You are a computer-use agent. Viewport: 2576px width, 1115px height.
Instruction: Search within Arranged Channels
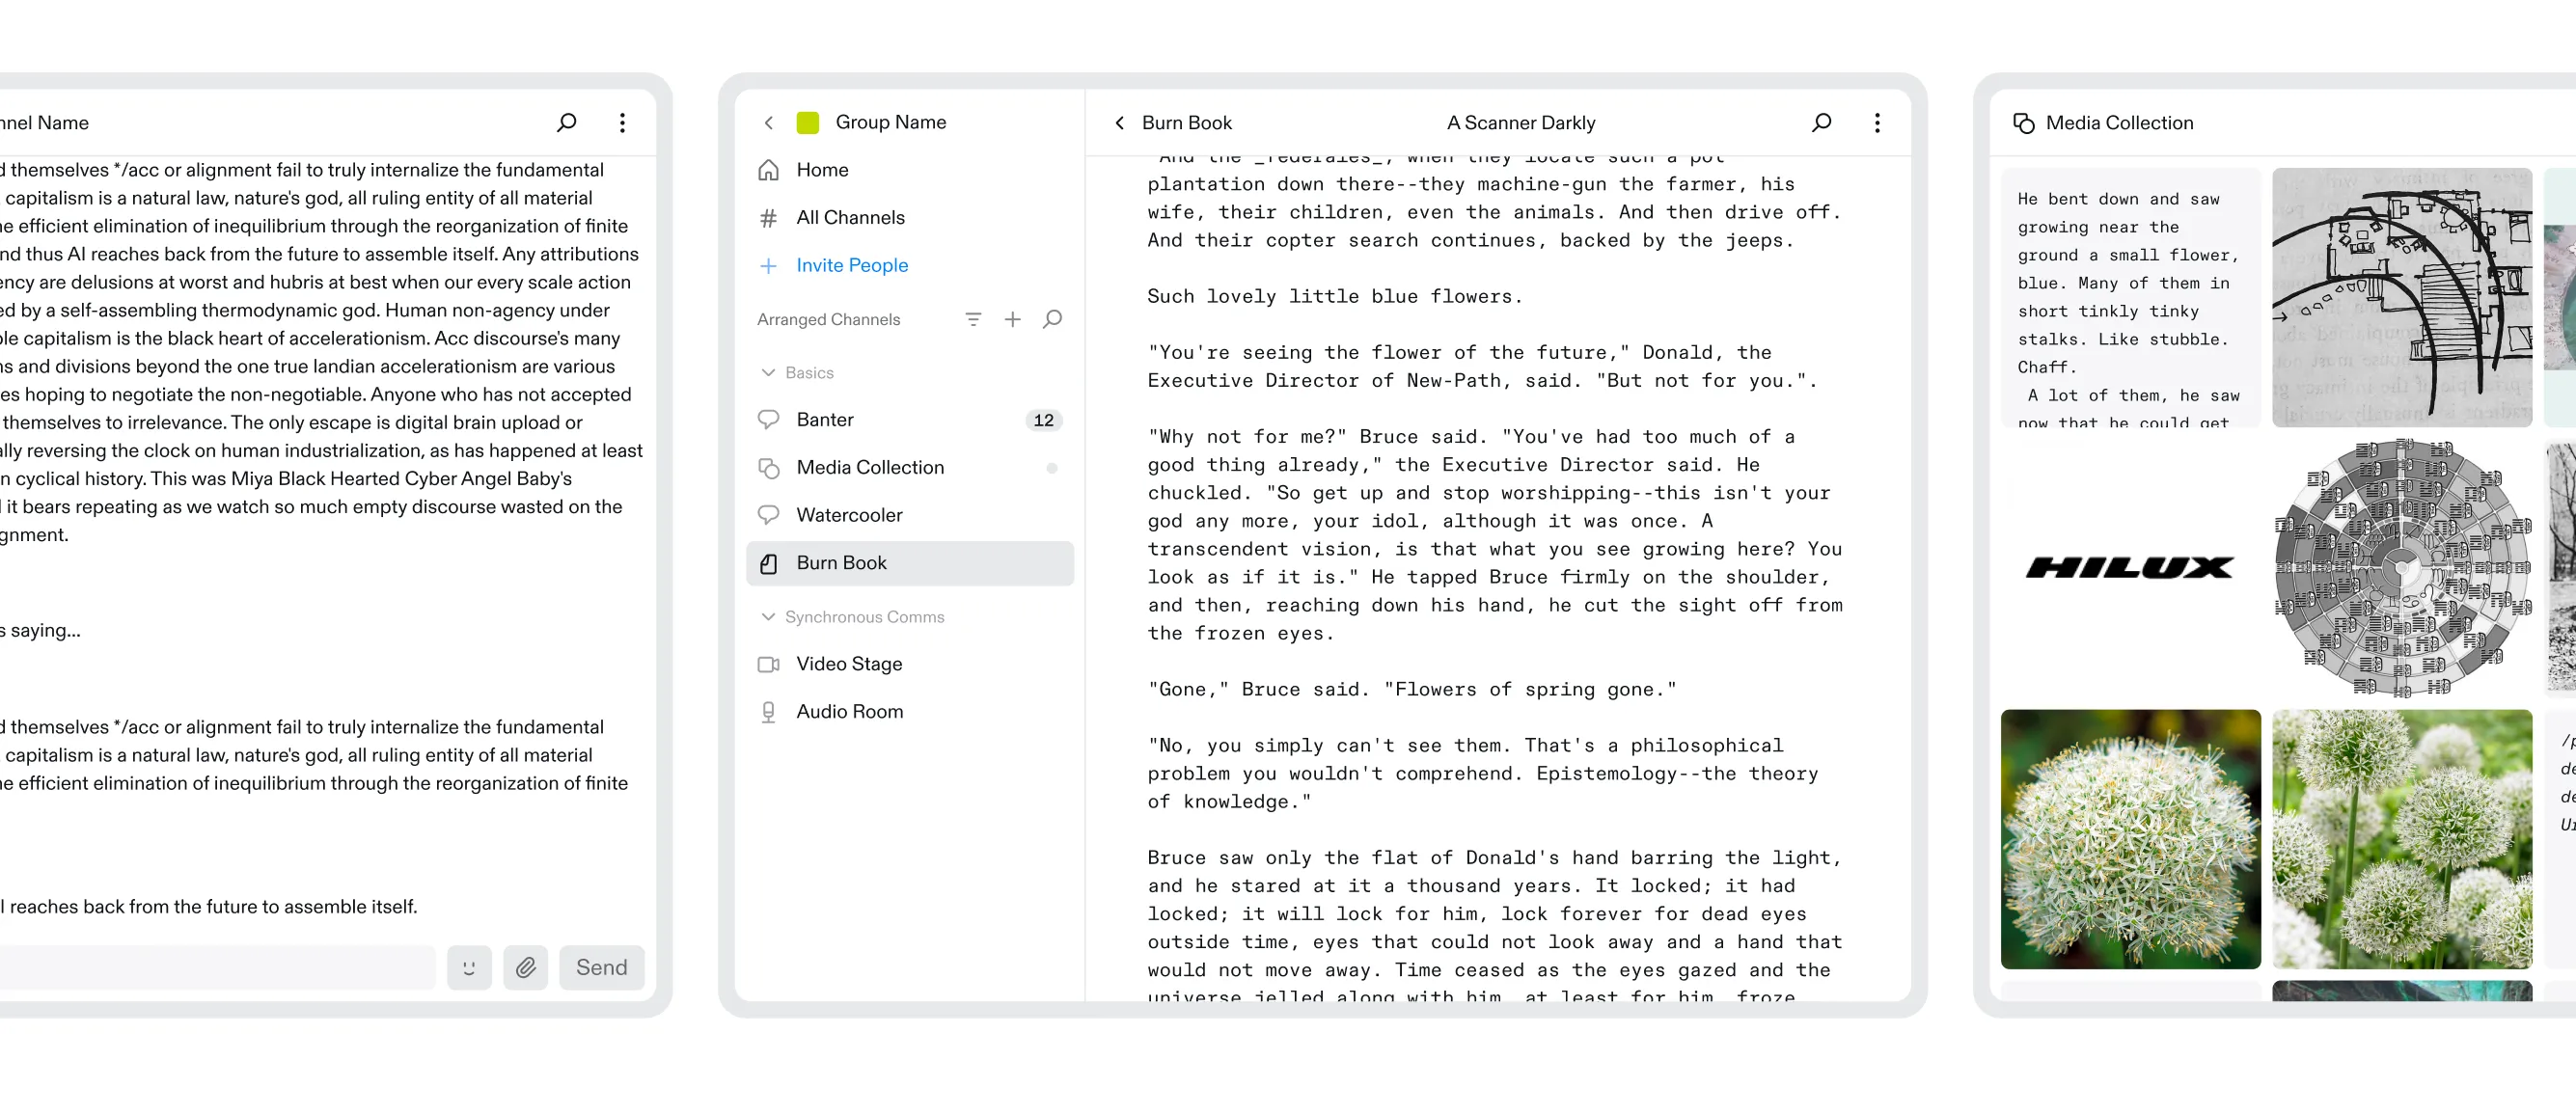click(1052, 319)
